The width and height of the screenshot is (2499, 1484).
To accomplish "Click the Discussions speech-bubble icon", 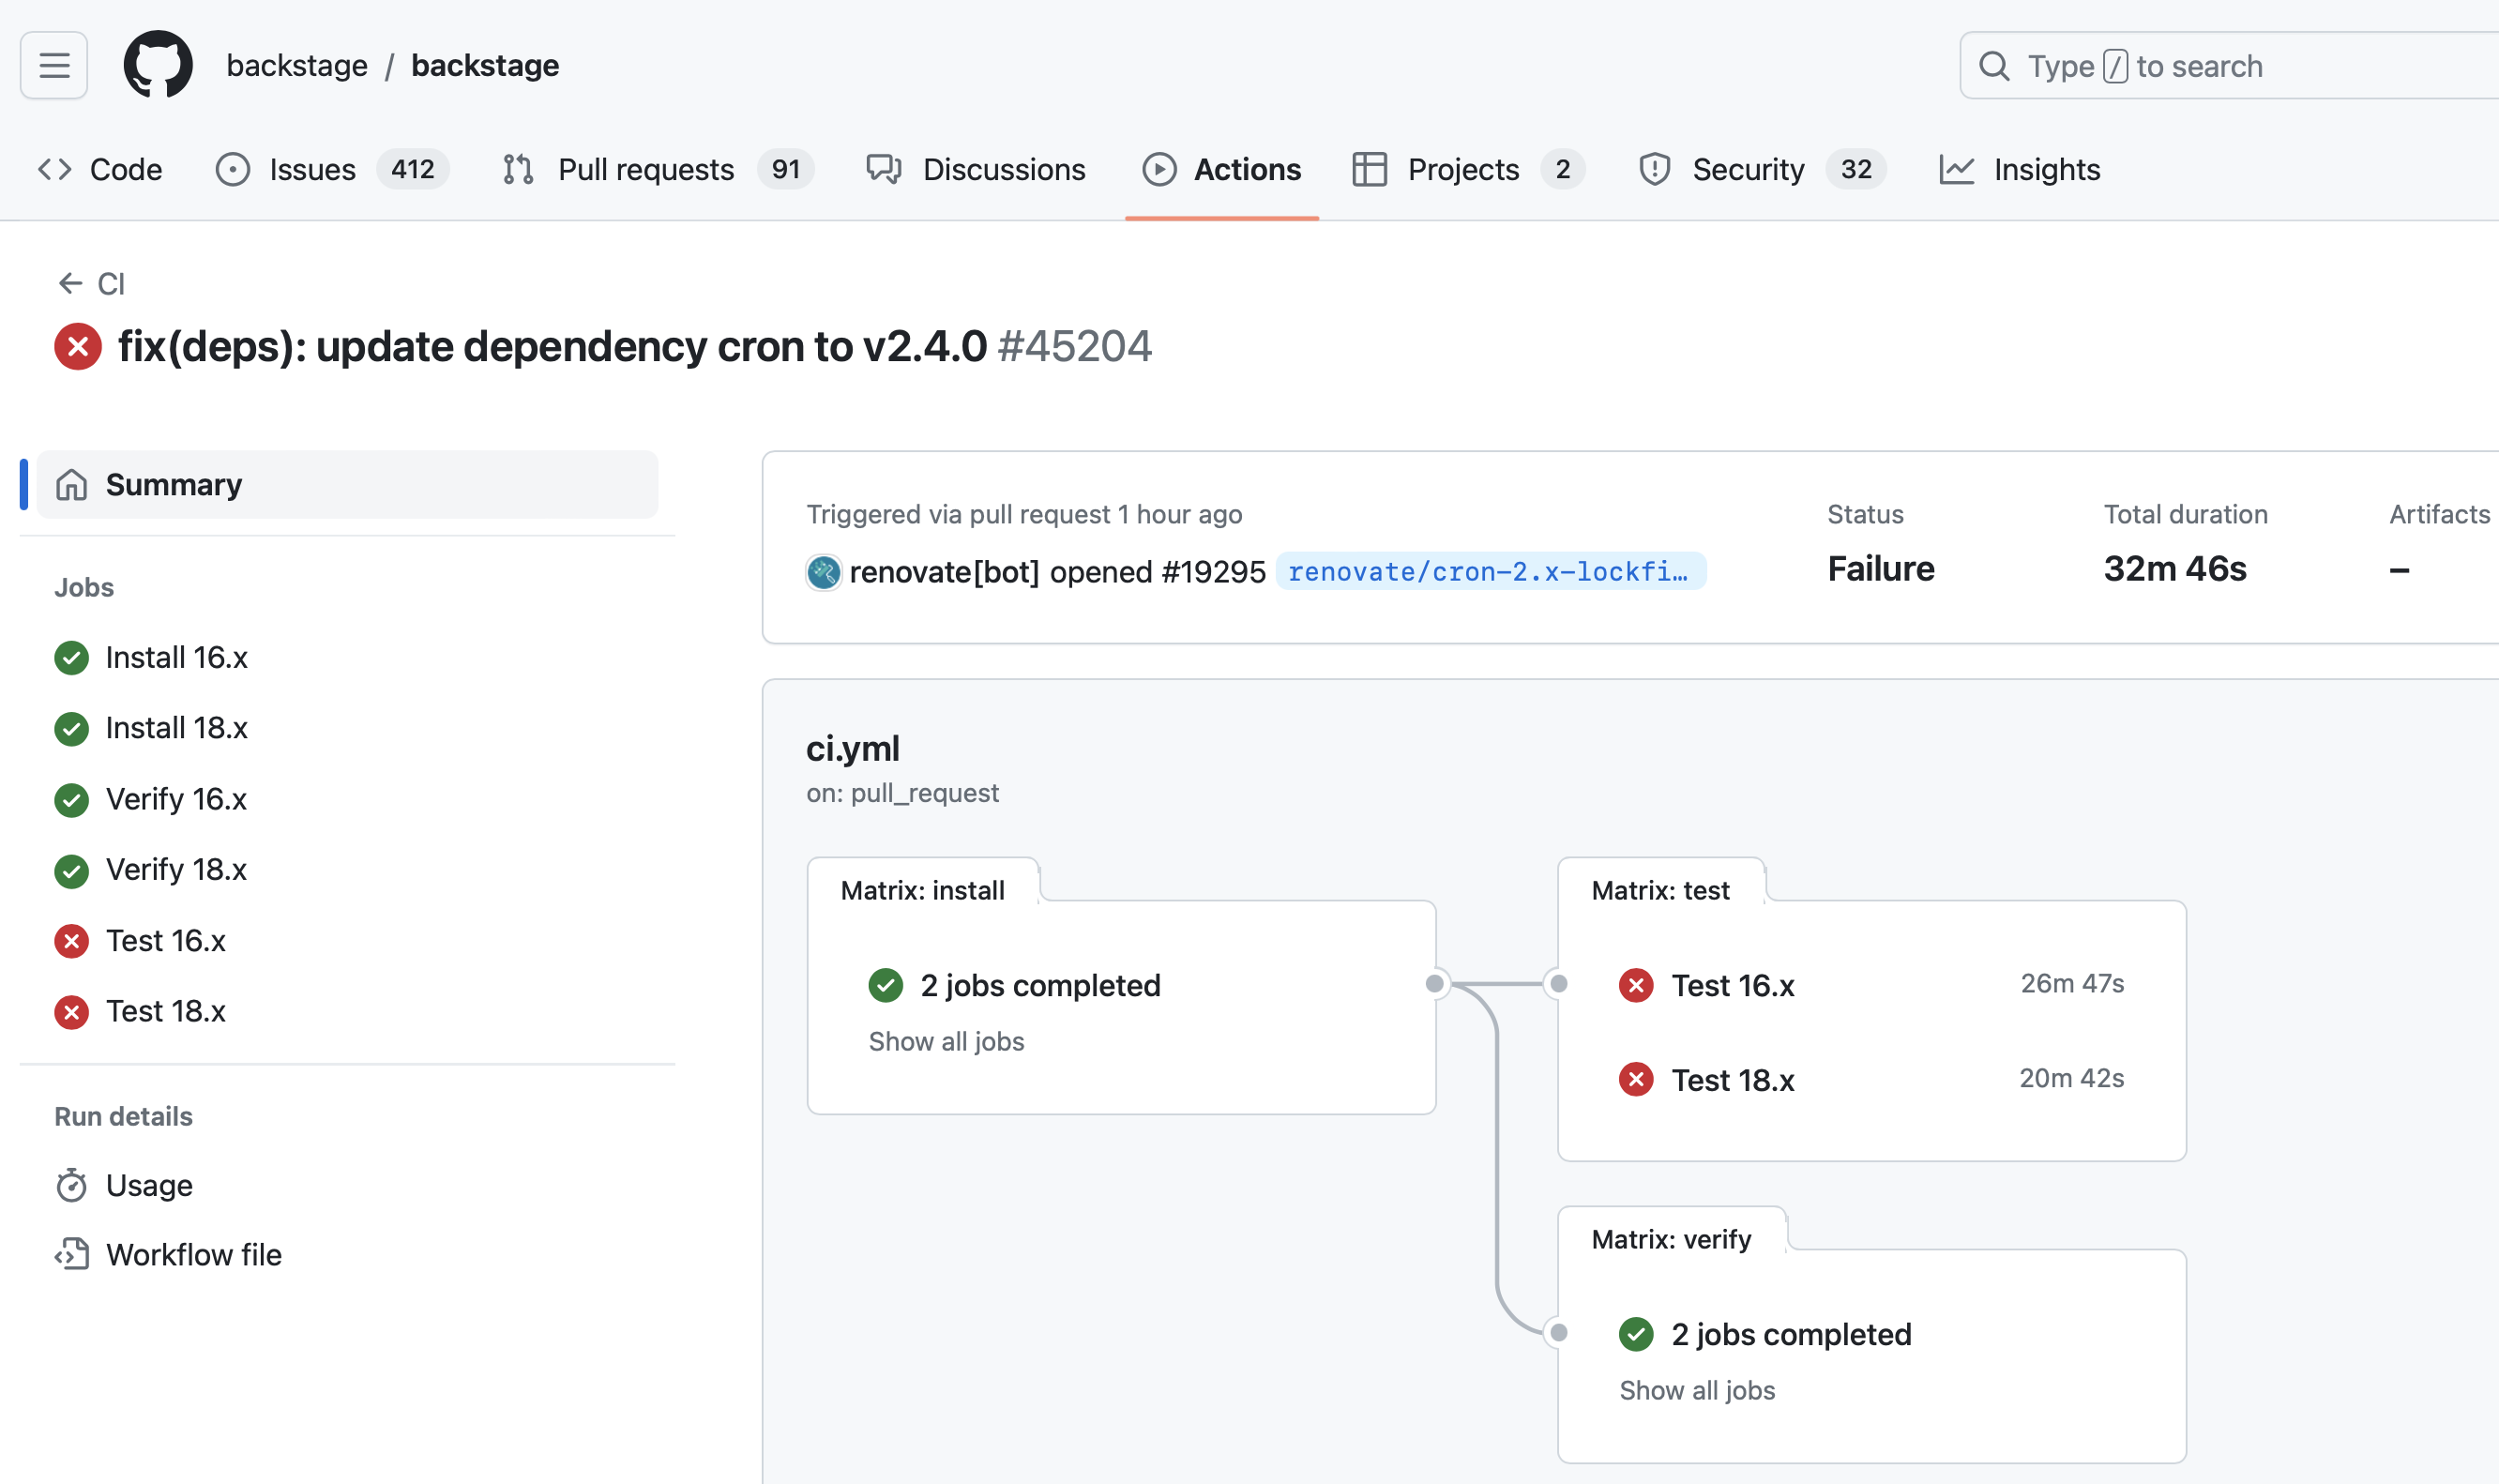I will pyautogui.click(x=884, y=169).
